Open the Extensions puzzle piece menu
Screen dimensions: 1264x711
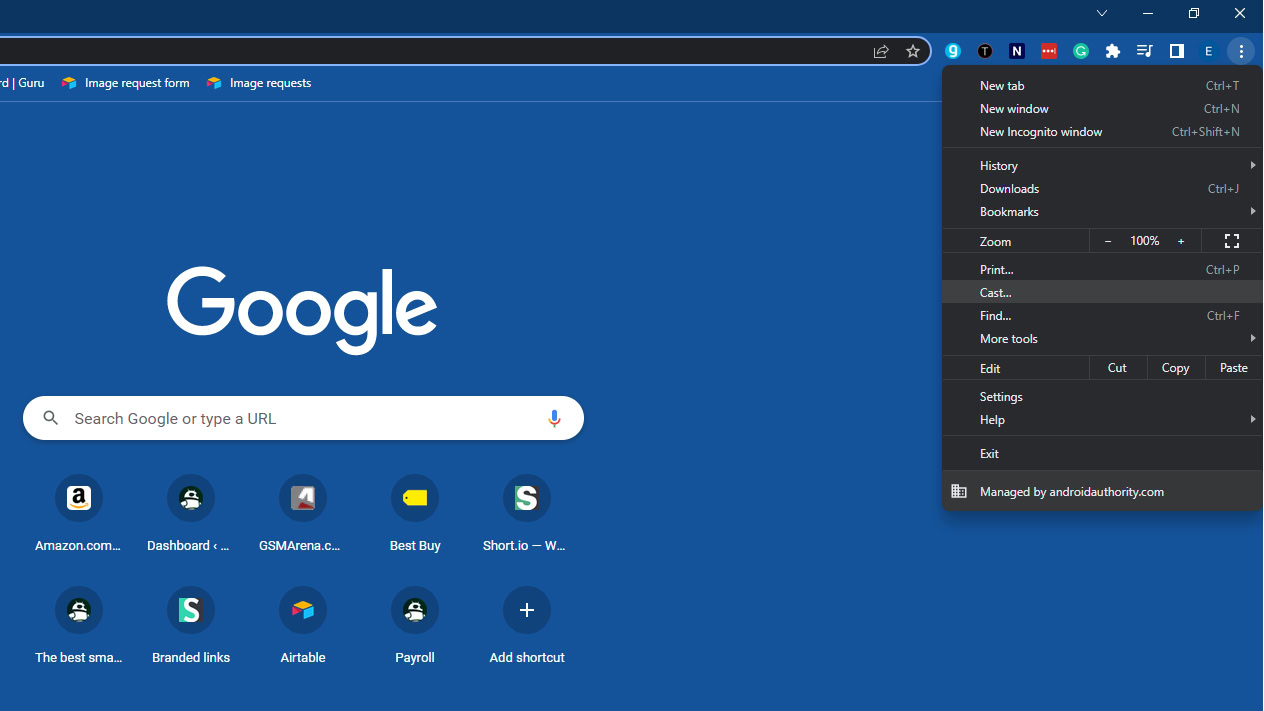pyautogui.click(x=1112, y=51)
